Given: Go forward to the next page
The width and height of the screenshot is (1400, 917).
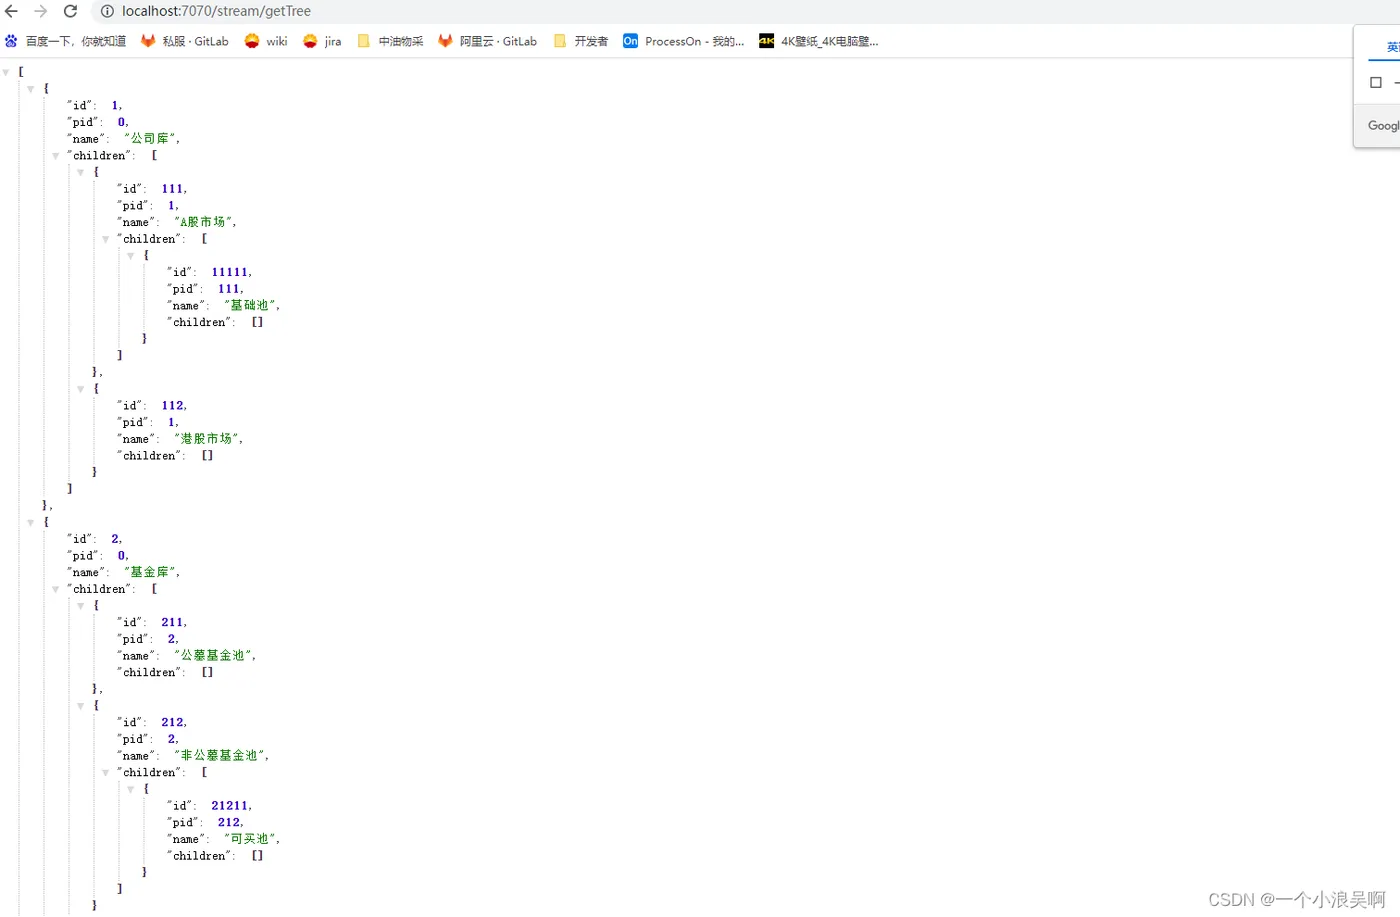Looking at the screenshot, I should coord(41,11).
